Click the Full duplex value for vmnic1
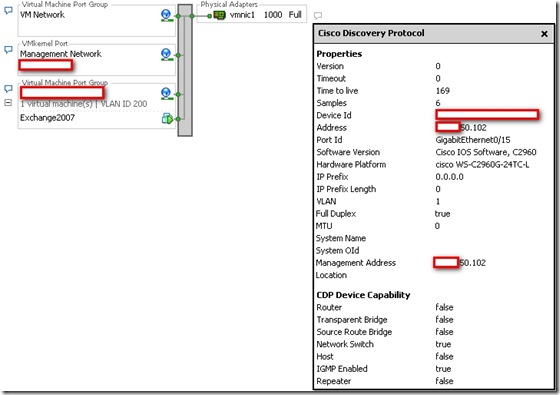This screenshot has width=560, height=395. tap(295, 15)
